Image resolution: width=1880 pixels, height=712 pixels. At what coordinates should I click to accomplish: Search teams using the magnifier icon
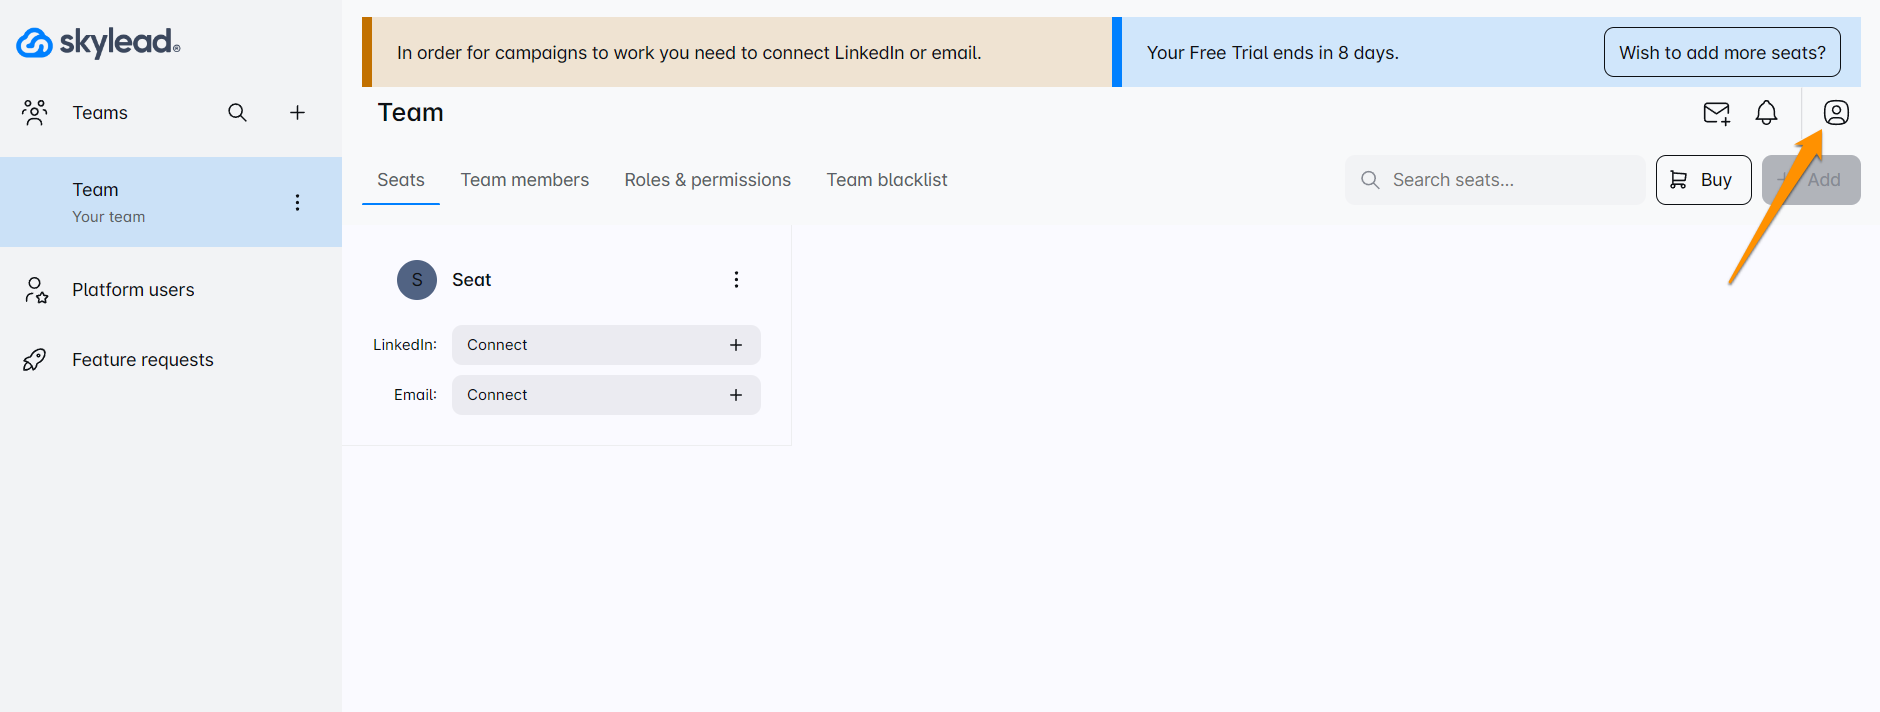point(237,113)
